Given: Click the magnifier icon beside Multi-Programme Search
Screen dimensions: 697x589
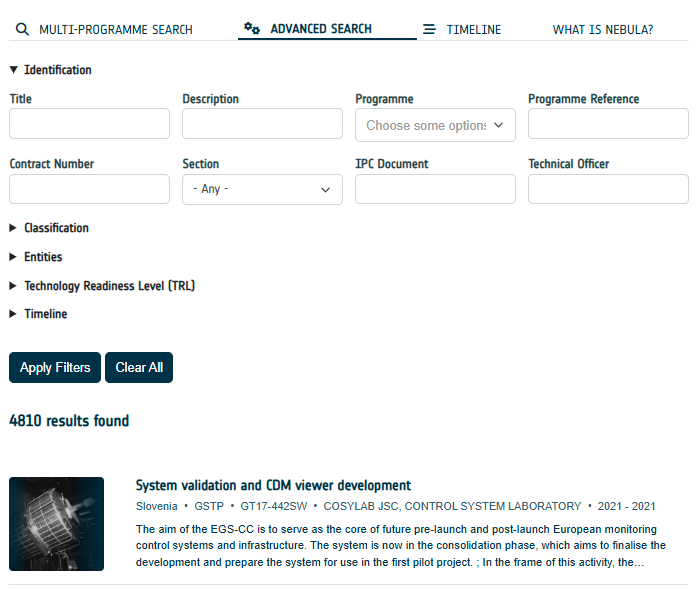Looking at the screenshot, I should point(22,30).
